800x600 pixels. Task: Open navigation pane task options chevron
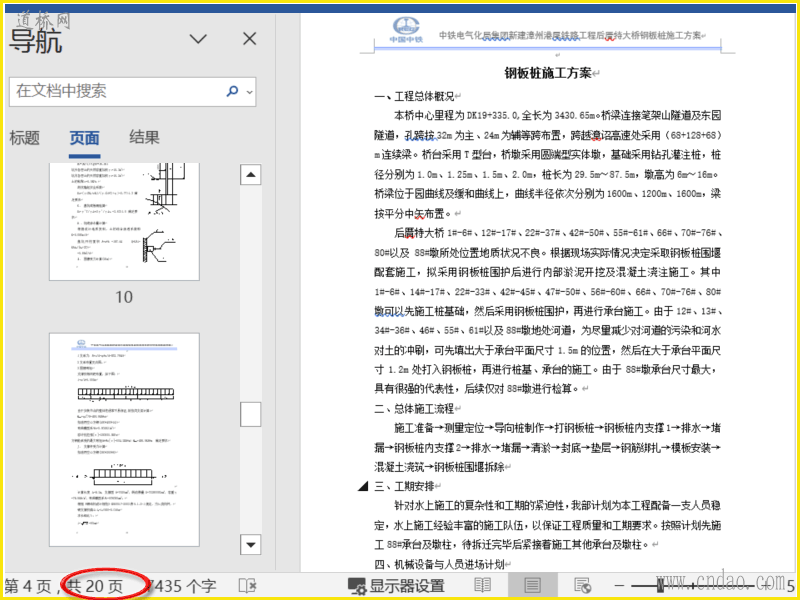(x=198, y=38)
